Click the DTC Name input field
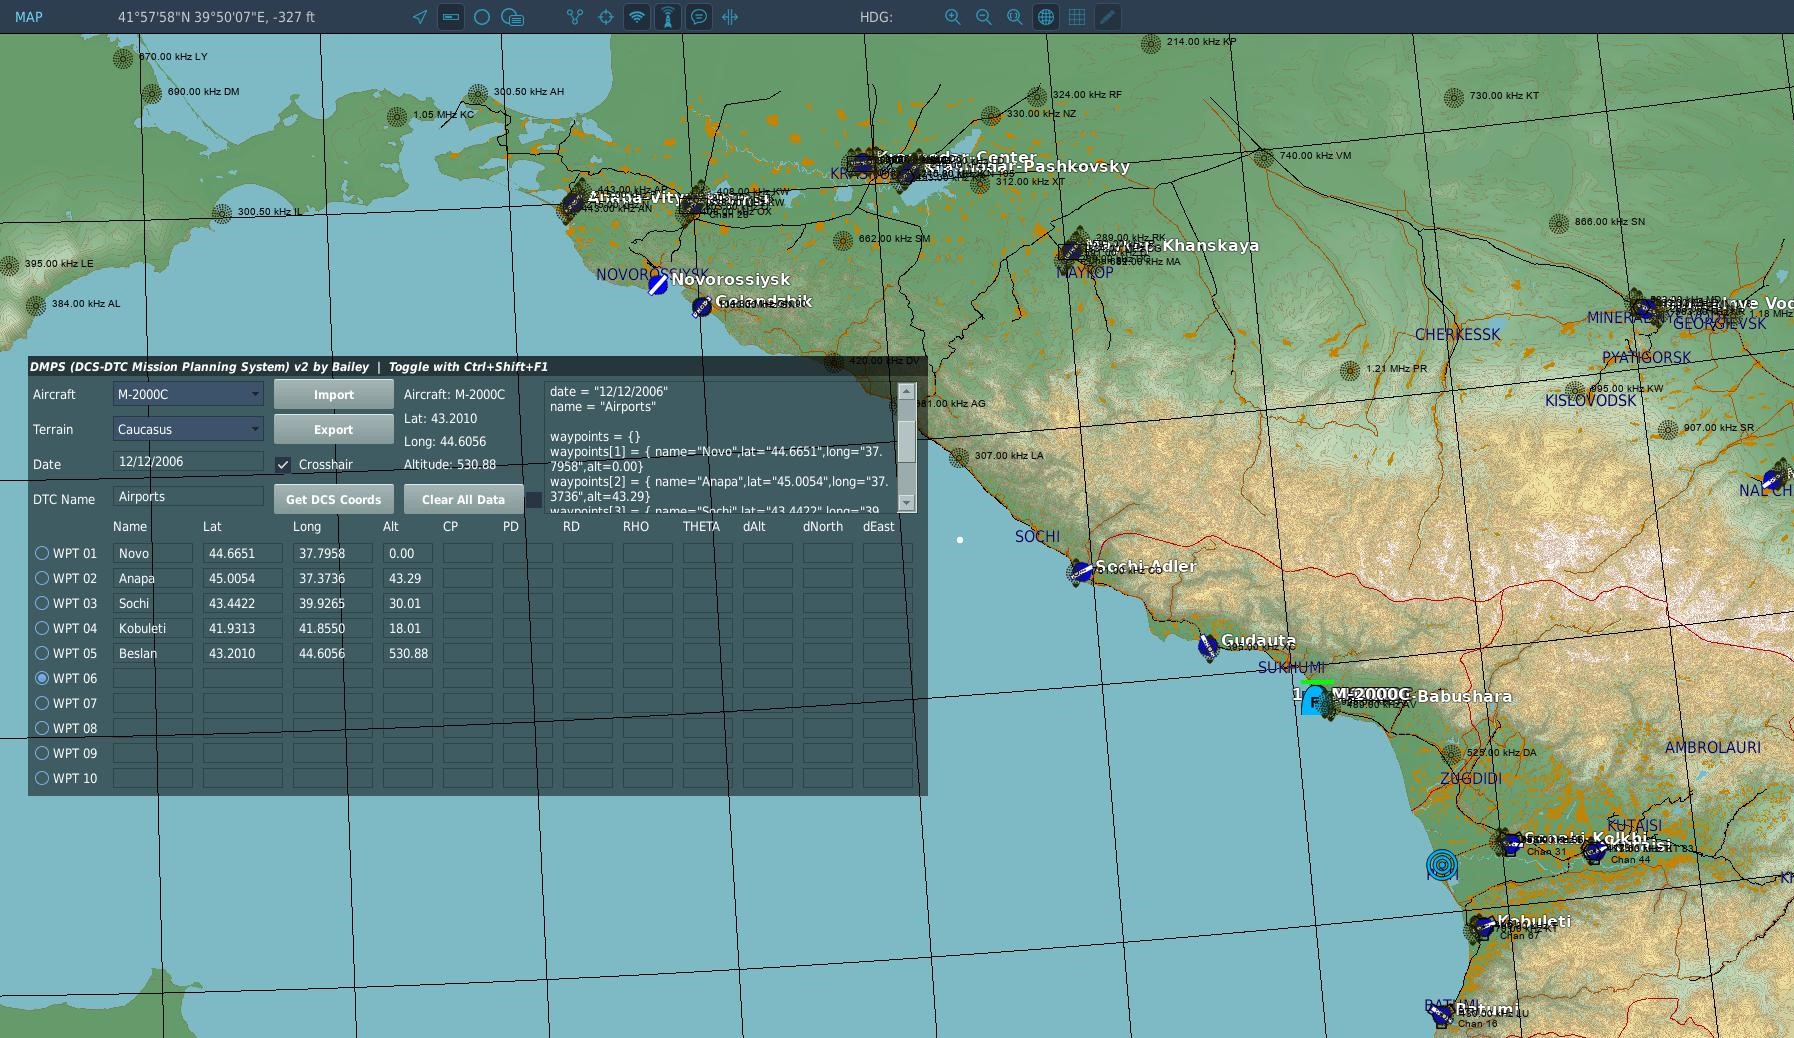The image size is (1794, 1038). [188, 497]
